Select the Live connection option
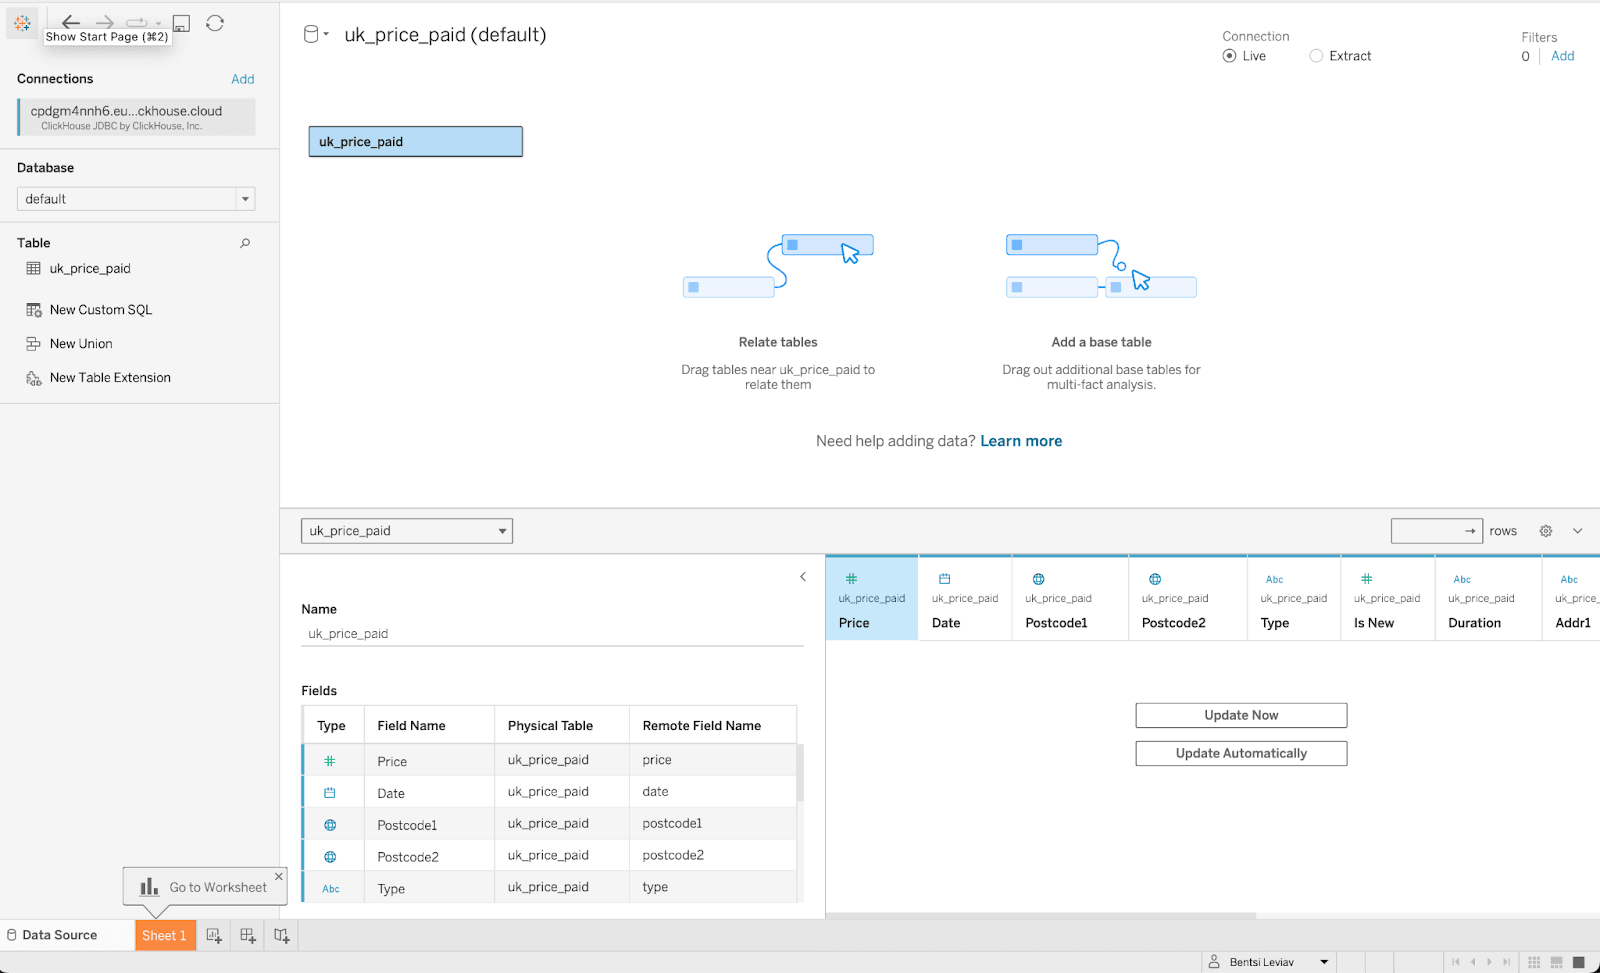The image size is (1600, 973). [1229, 56]
